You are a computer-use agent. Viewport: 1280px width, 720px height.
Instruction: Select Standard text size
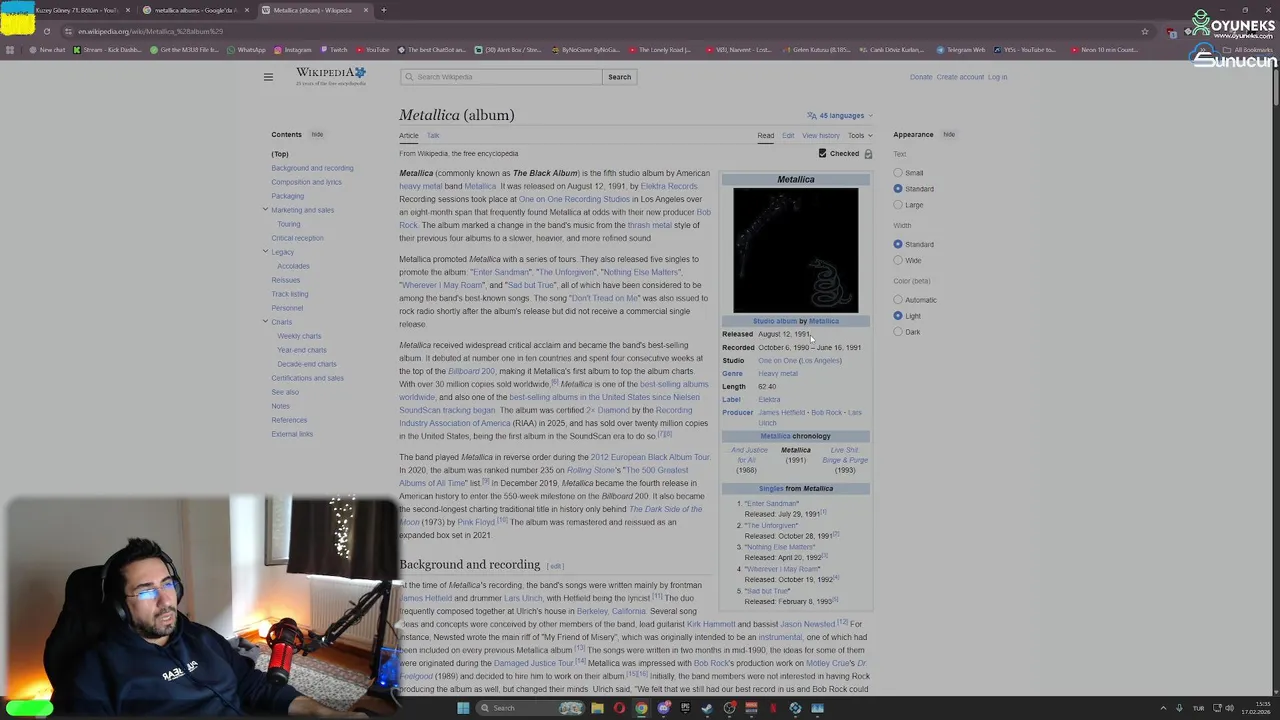[898, 189]
